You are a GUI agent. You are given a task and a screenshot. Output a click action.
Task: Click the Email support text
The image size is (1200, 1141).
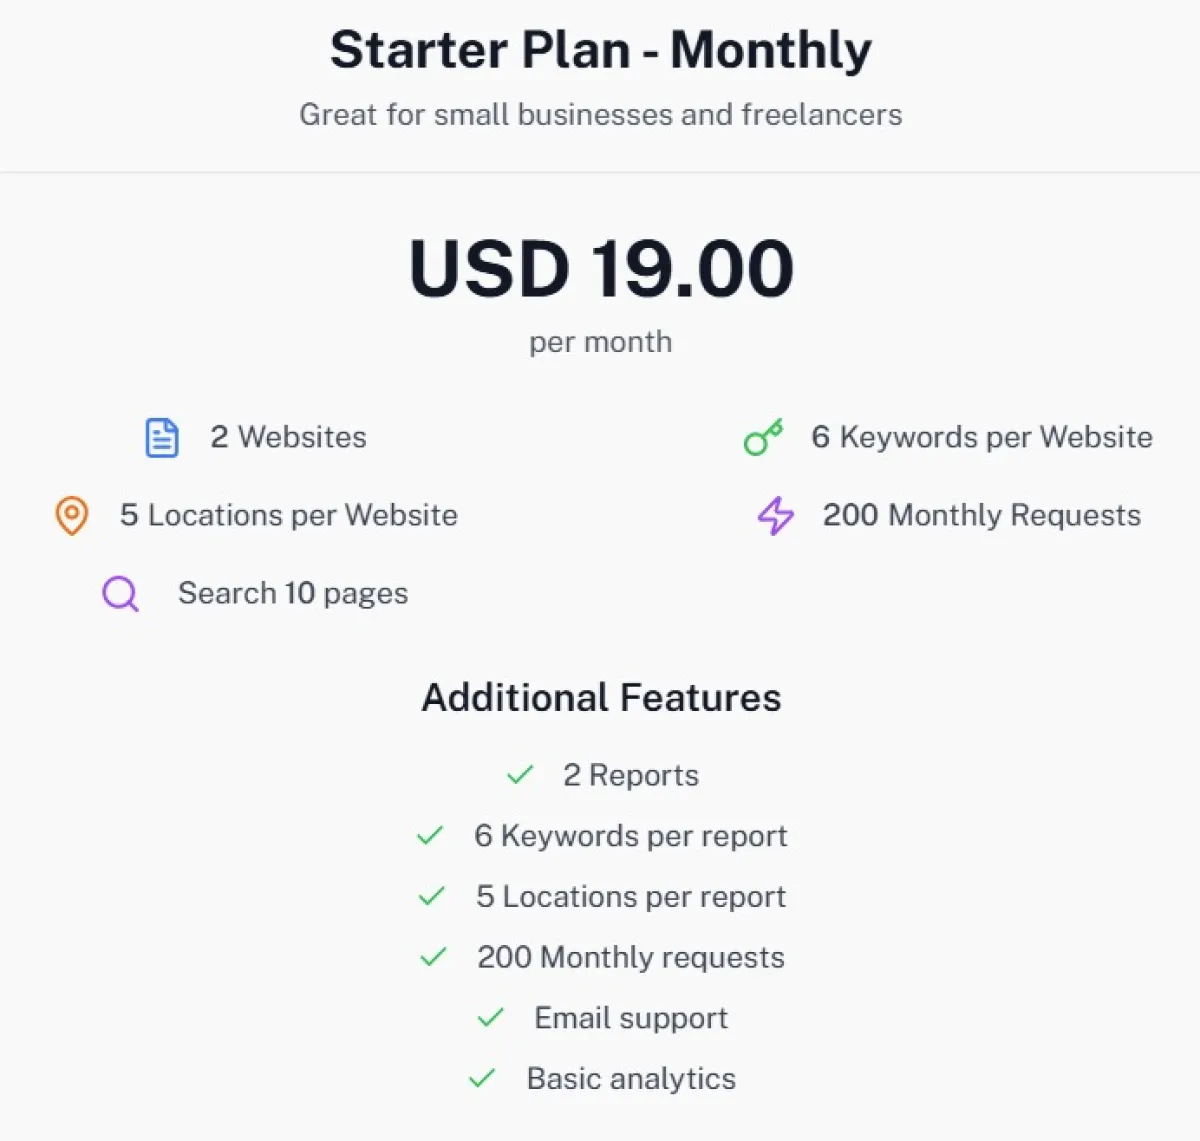point(631,1018)
